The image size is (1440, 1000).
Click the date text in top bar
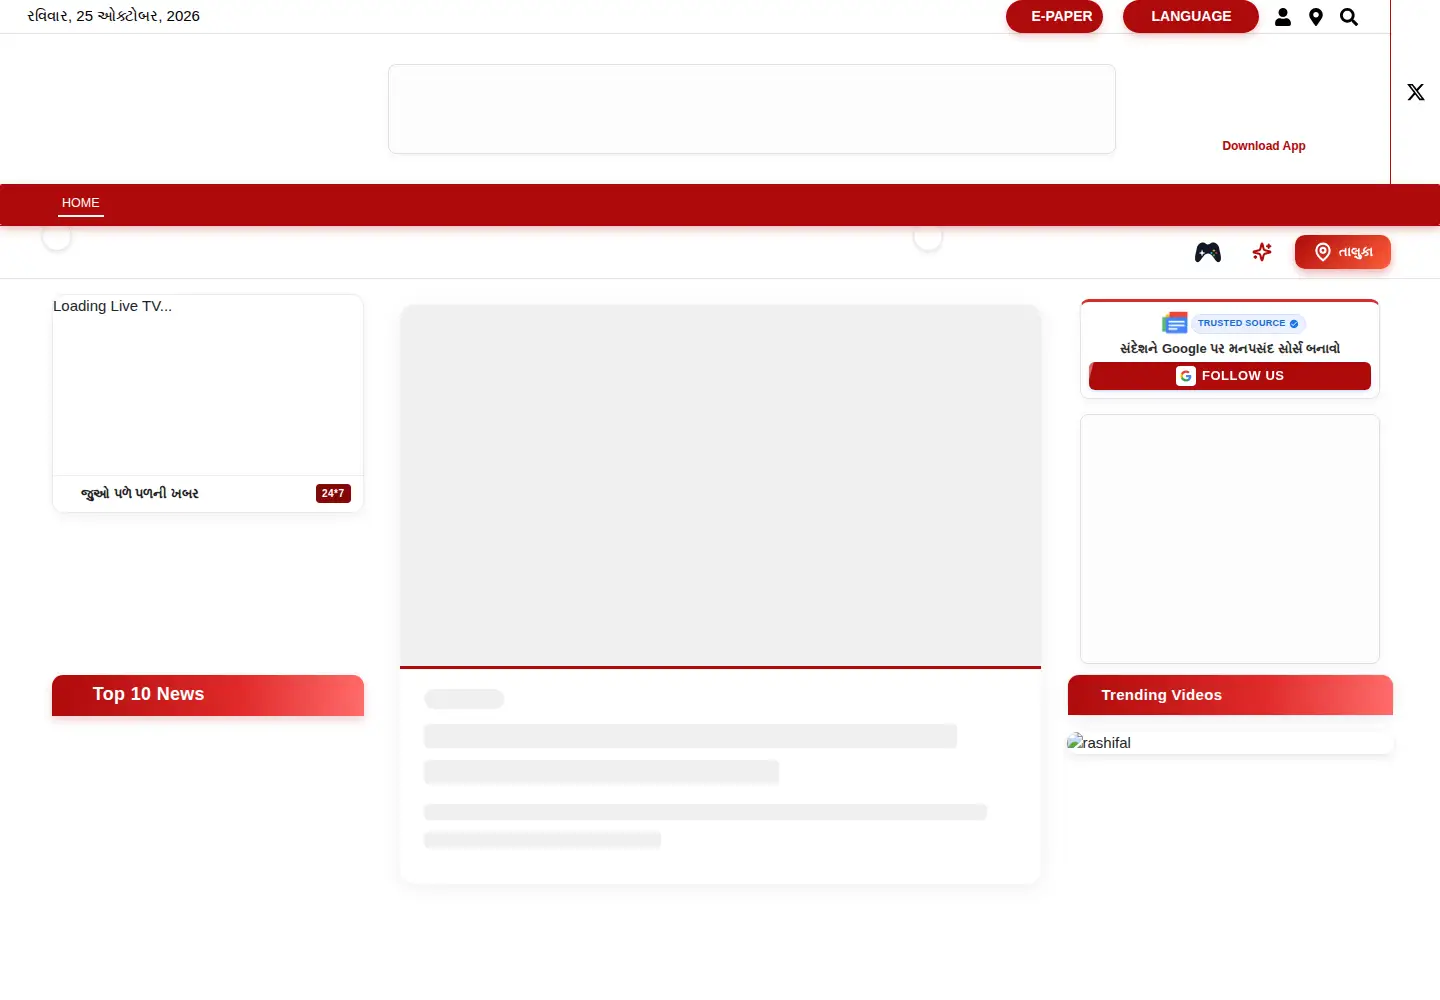(113, 16)
